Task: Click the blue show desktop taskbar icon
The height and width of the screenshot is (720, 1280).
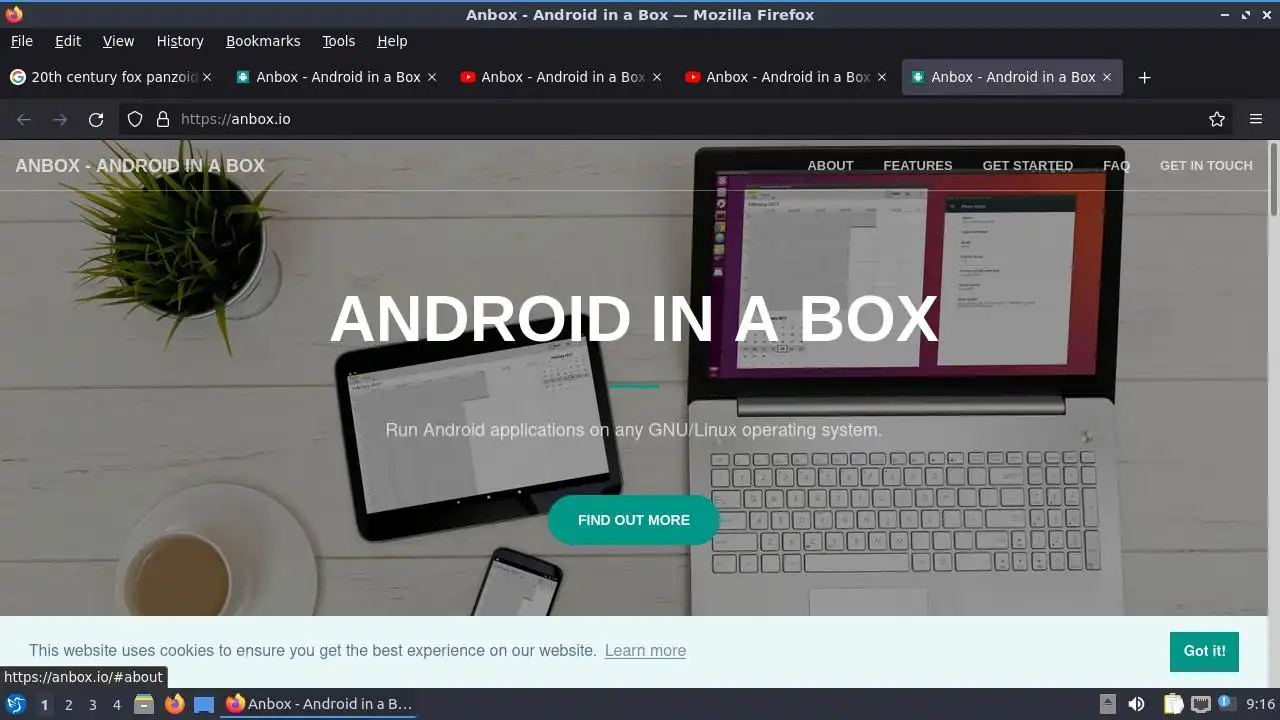Action: [204, 704]
